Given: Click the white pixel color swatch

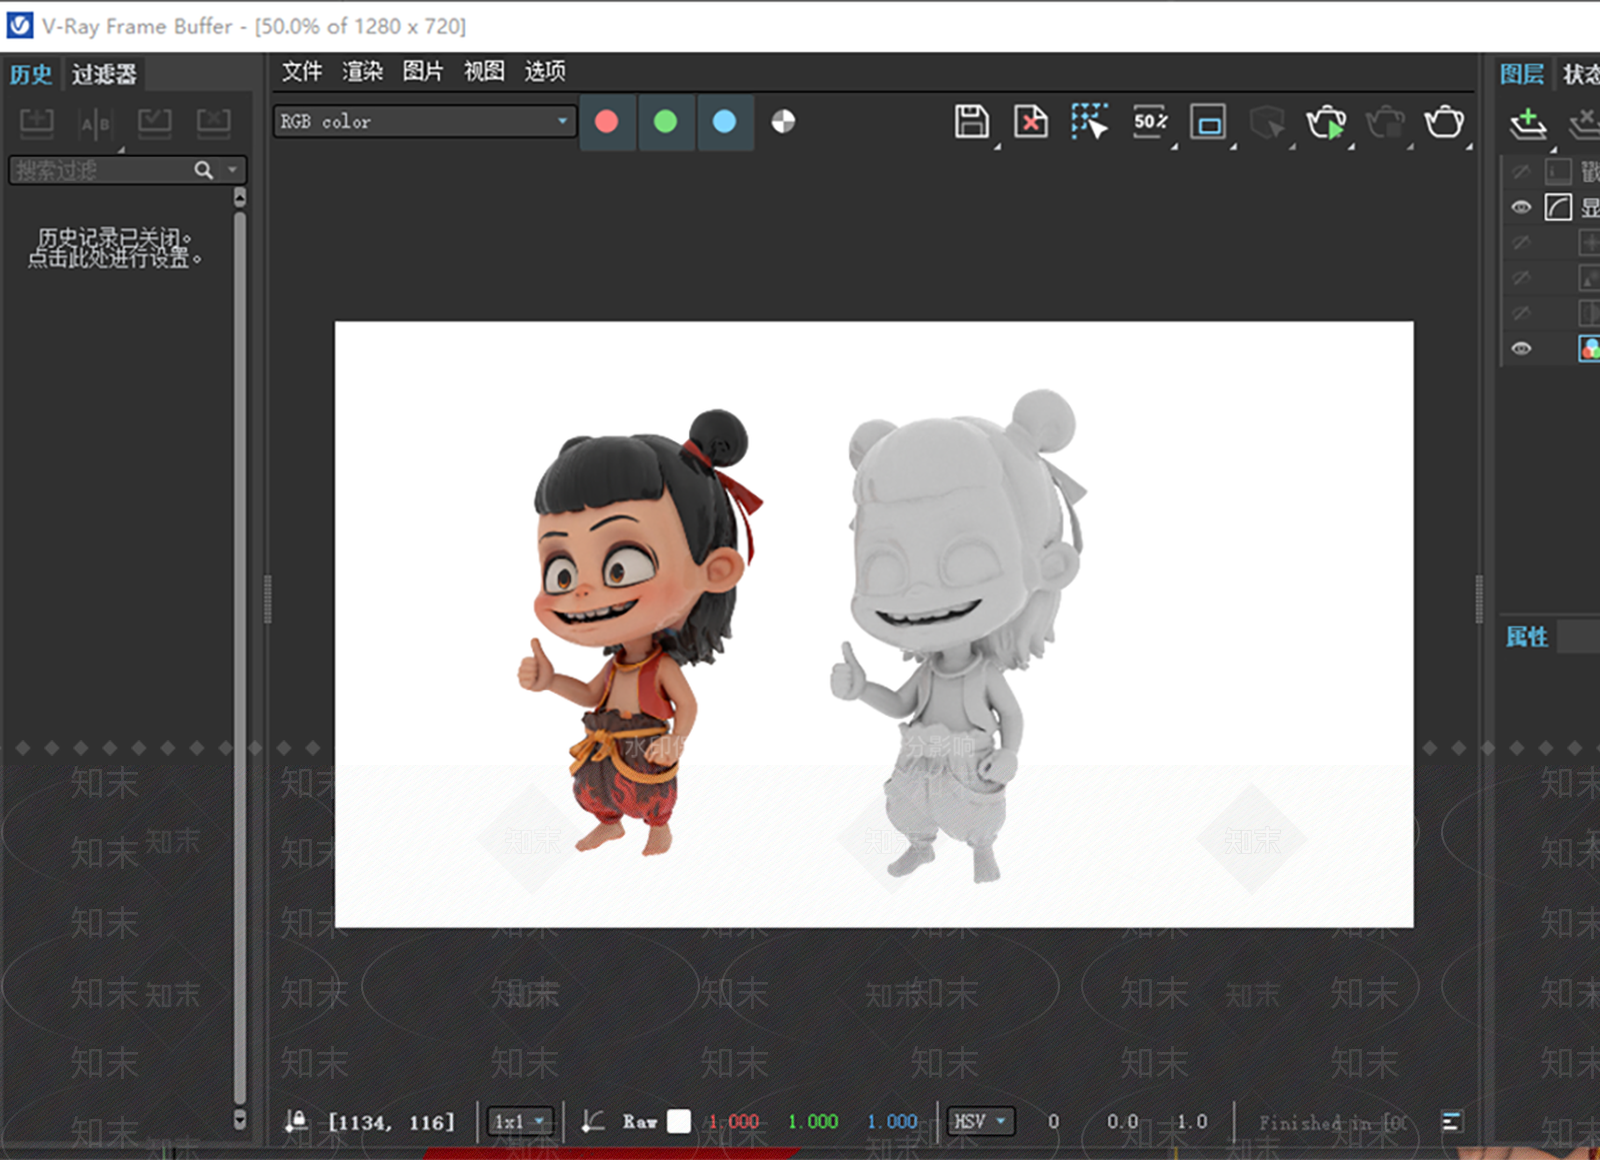Looking at the screenshot, I should click(x=679, y=1121).
